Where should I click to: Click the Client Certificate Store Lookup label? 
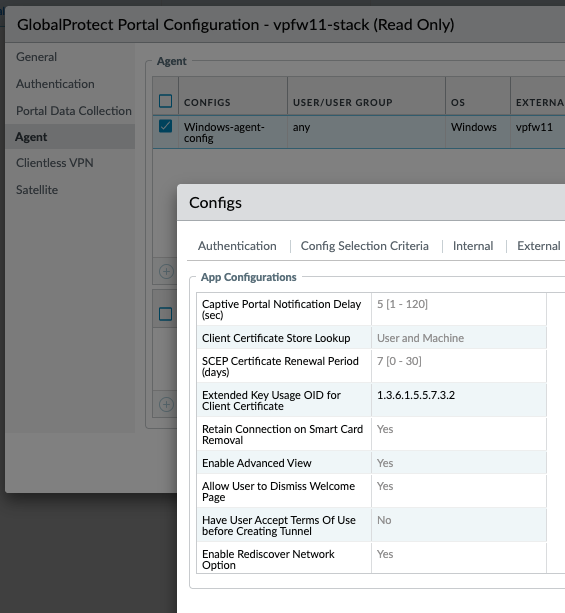tap(276, 338)
